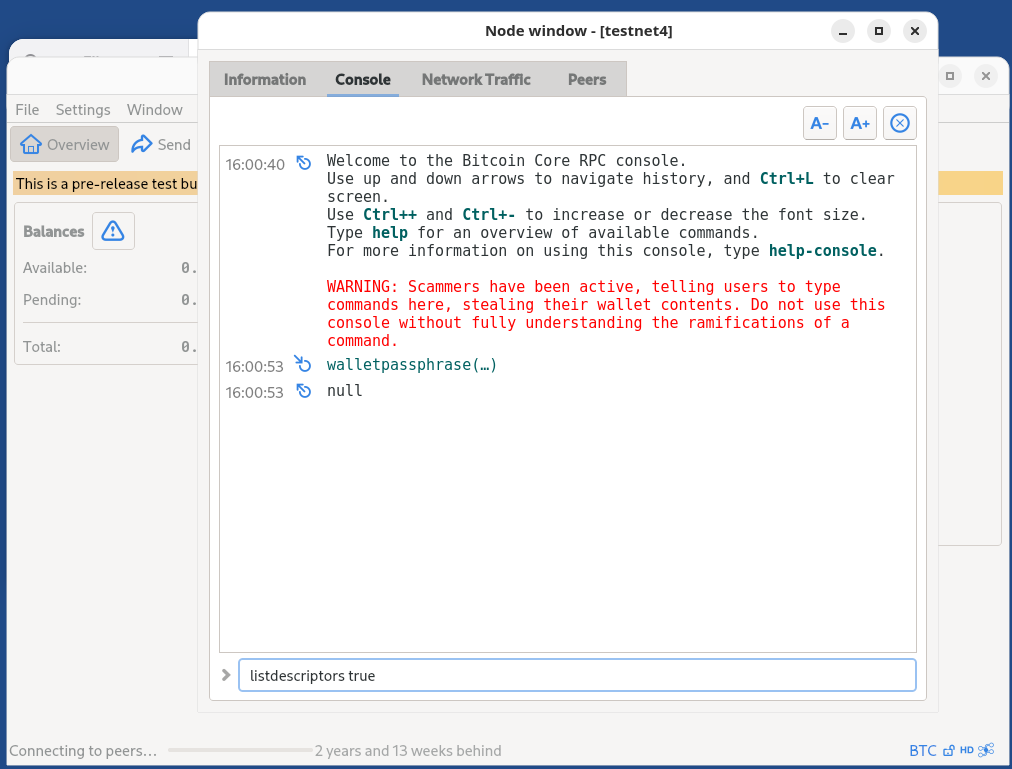Click the Pending balance label
This screenshot has height=769, width=1012.
(x=52, y=300)
